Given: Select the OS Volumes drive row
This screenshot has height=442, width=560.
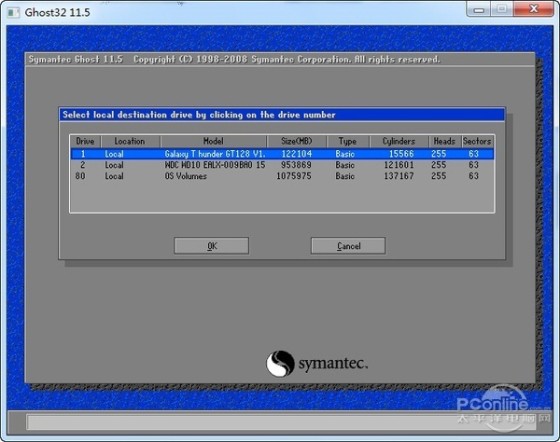Looking at the screenshot, I should (x=282, y=176).
